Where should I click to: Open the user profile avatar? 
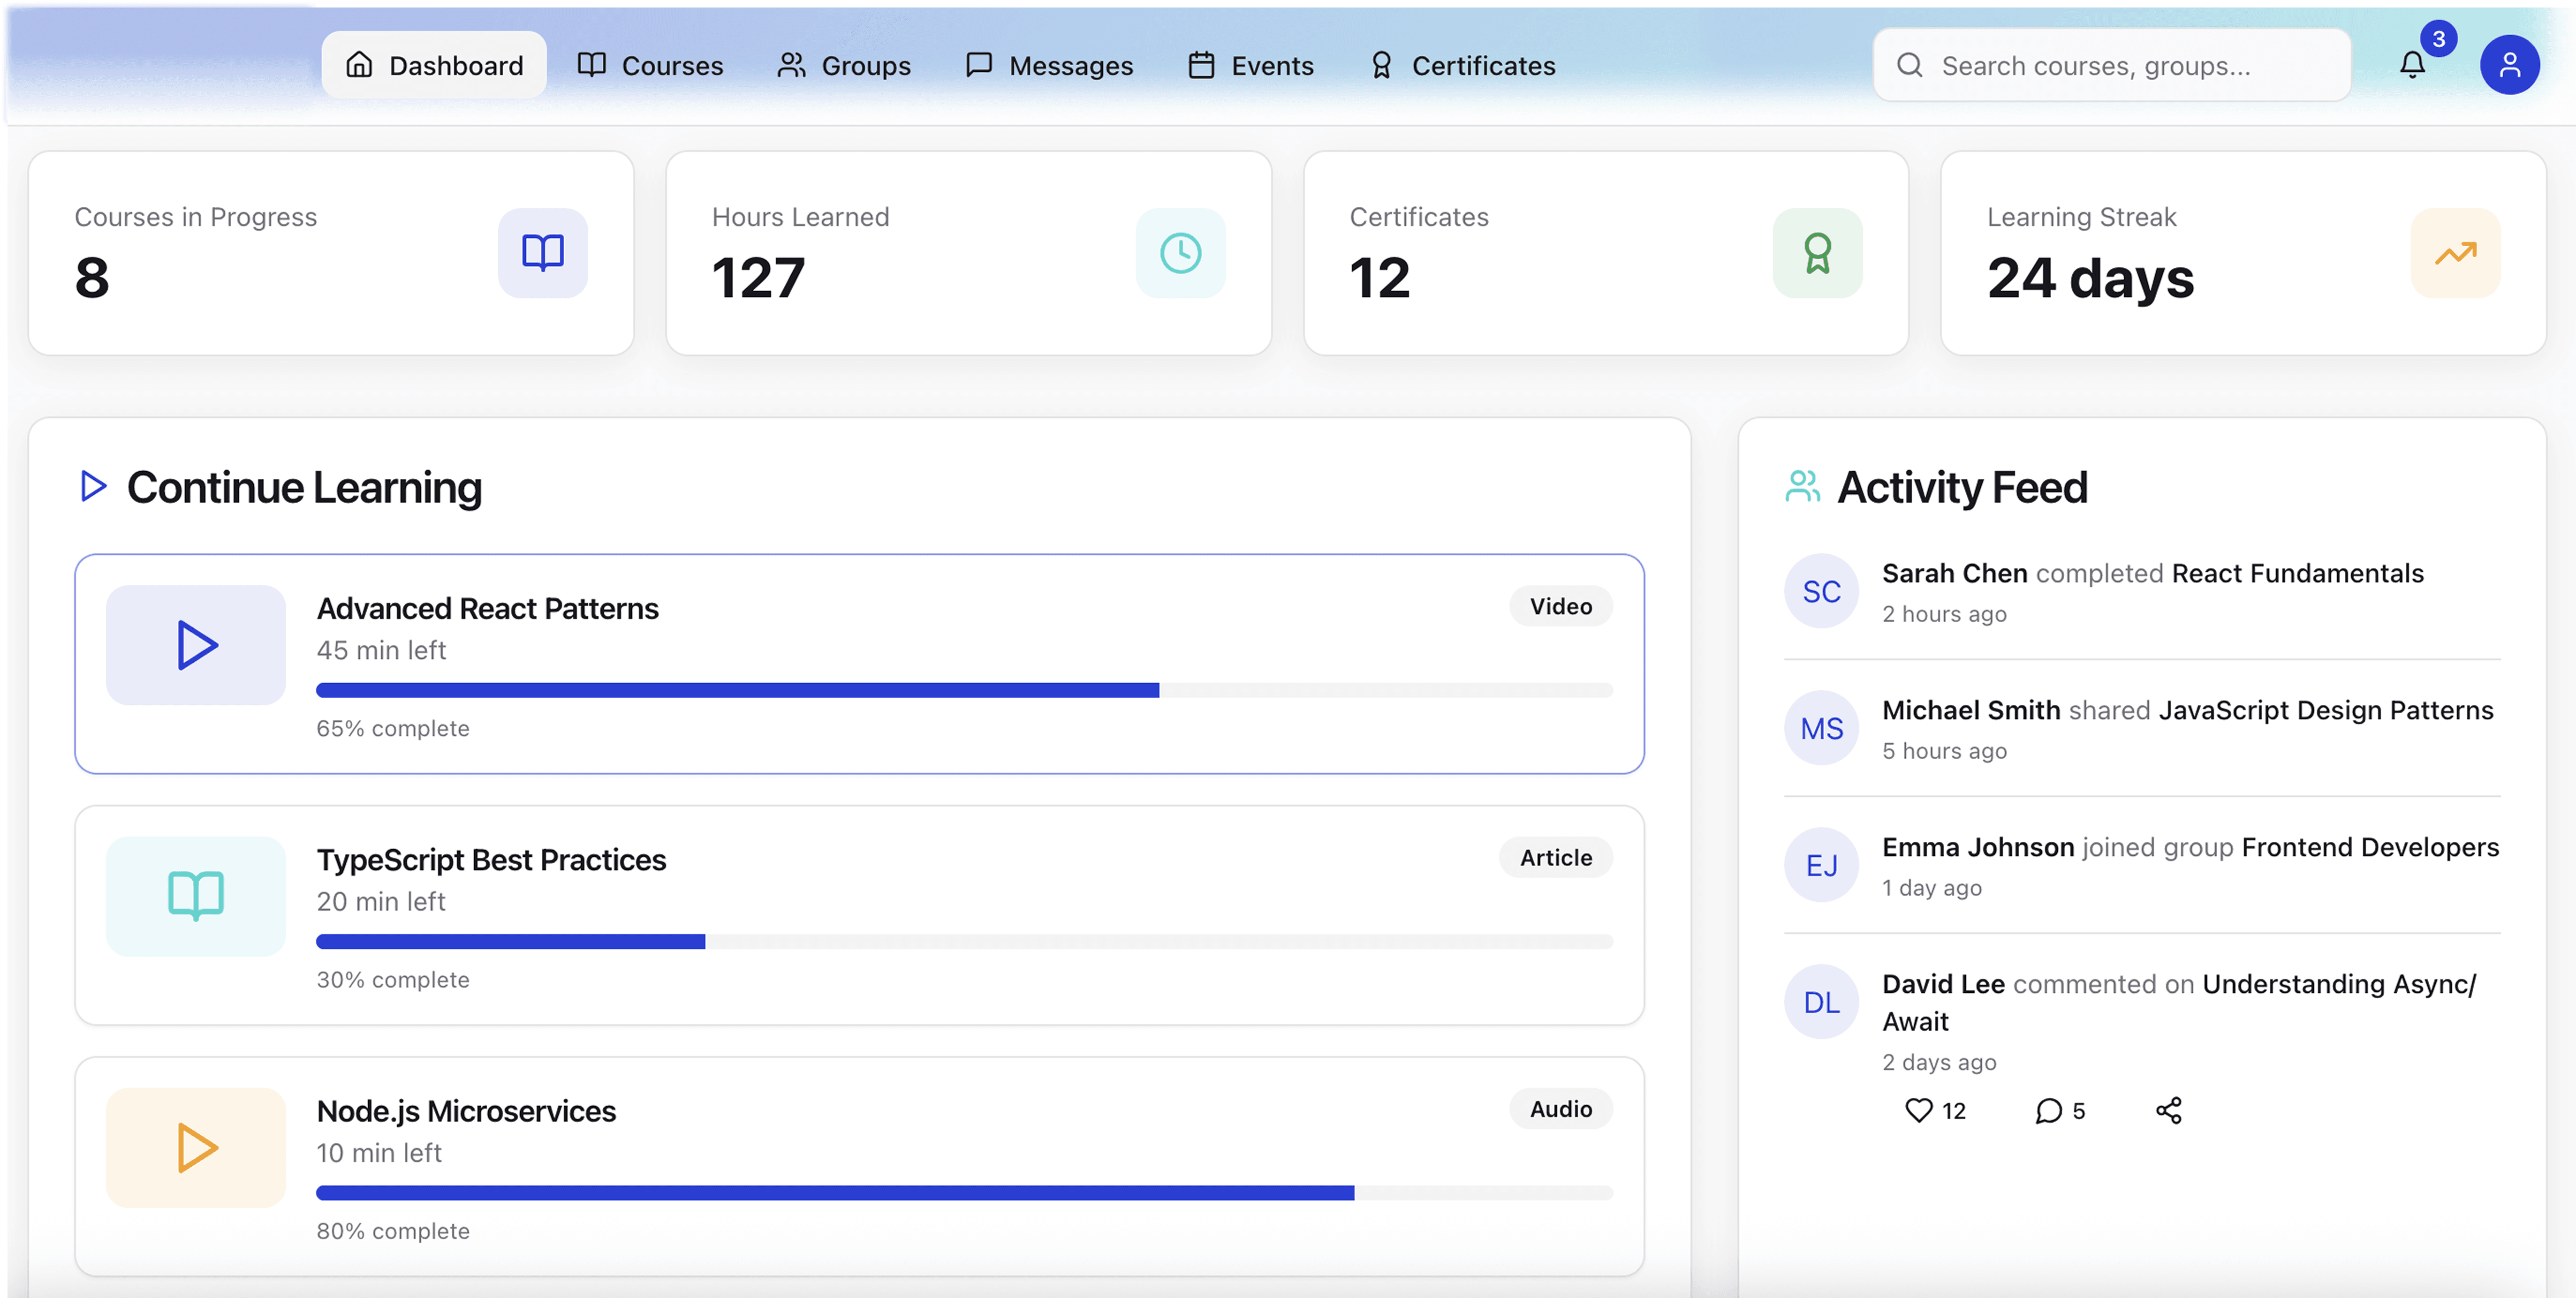2509,65
